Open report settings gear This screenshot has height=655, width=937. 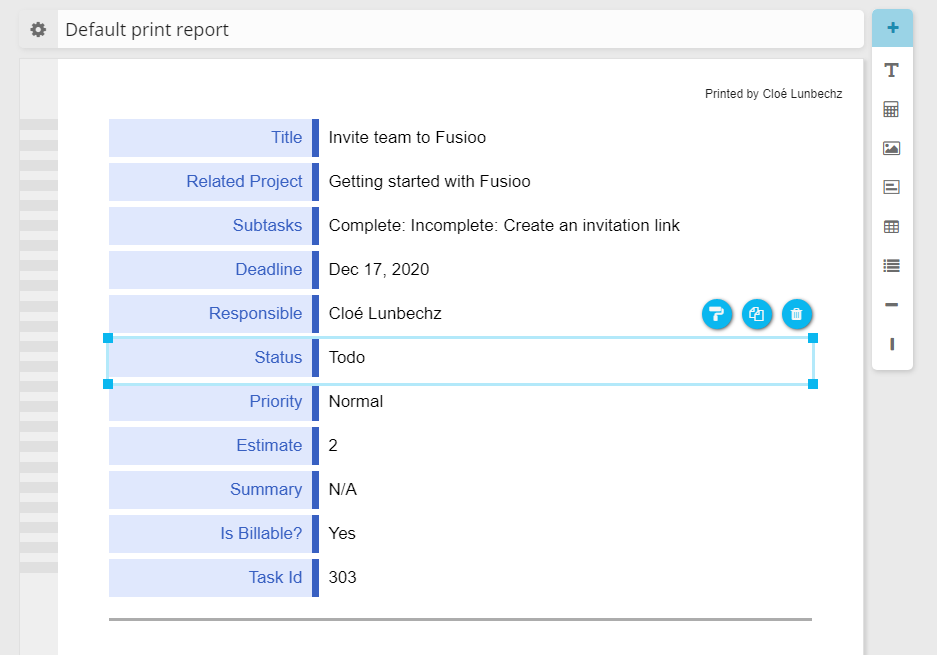pos(38,30)
